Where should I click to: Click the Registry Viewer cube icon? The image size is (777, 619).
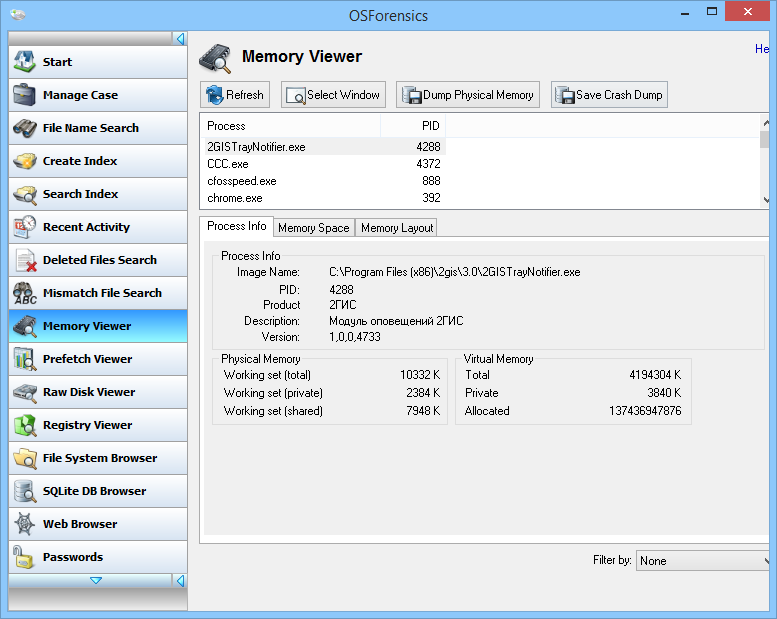click(25, 425)
